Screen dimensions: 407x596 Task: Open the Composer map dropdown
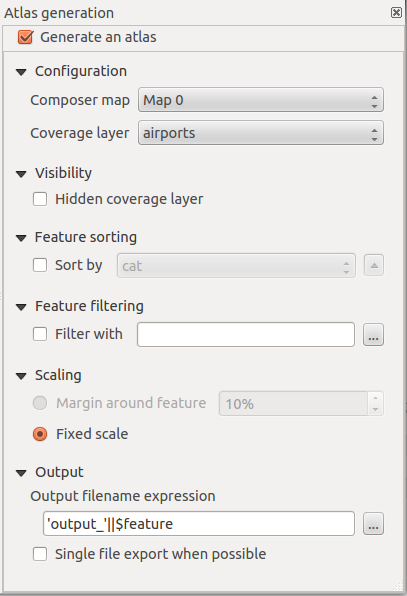[x=261, y=100]
